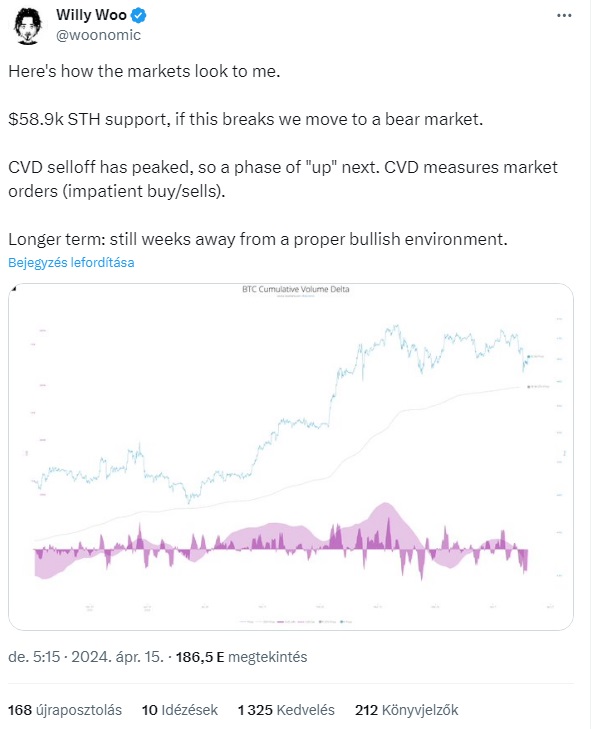591x729 pixels.
Task: Click the chart title text in image
Action: (x=296, y=289)
